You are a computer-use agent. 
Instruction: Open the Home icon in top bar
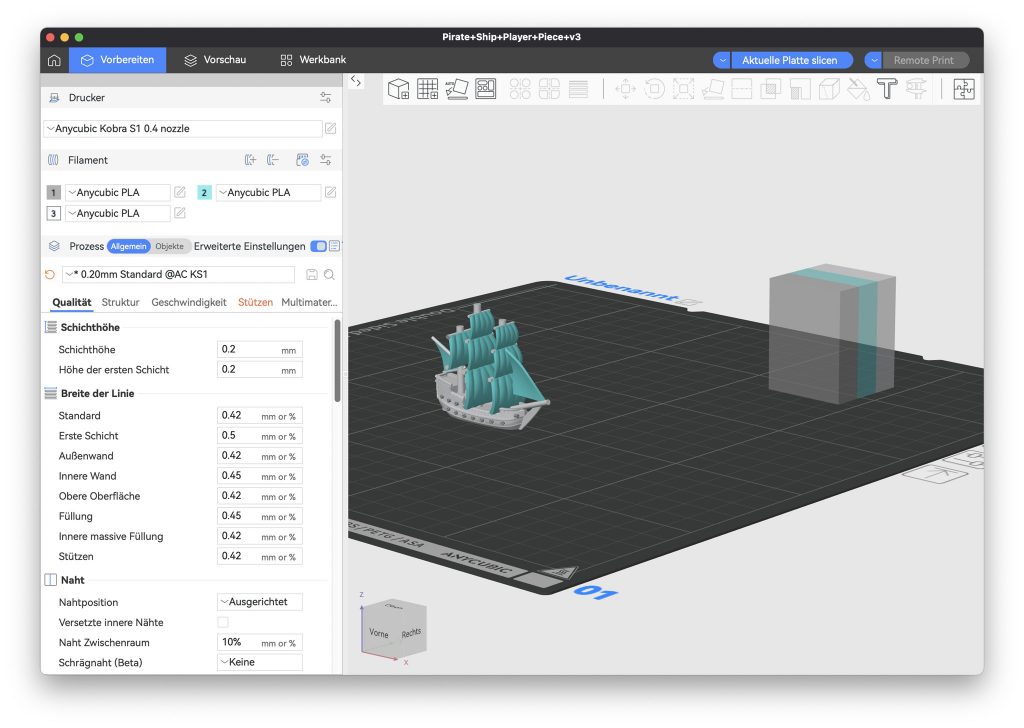(x=54, y=60)
